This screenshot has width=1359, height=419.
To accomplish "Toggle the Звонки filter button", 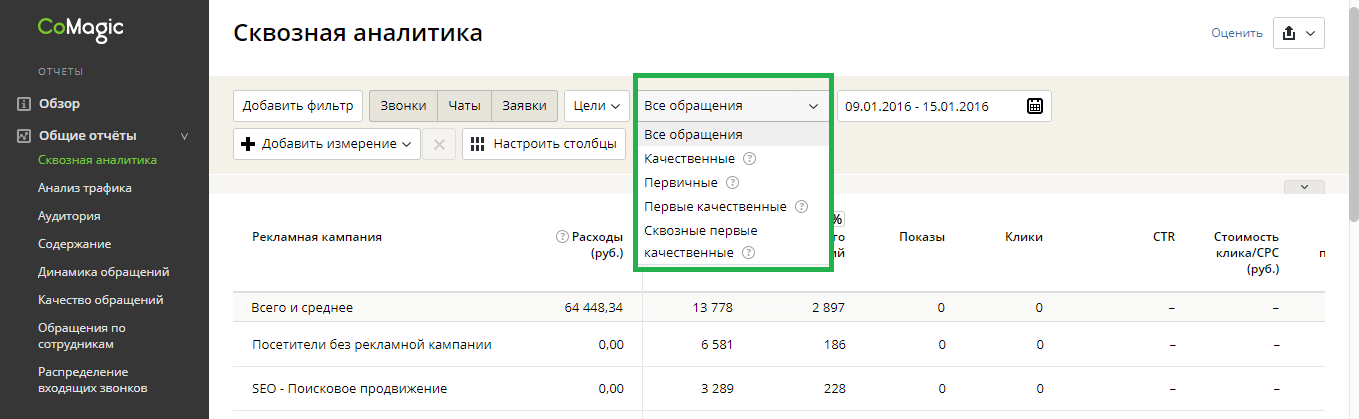I will [403, 106].
